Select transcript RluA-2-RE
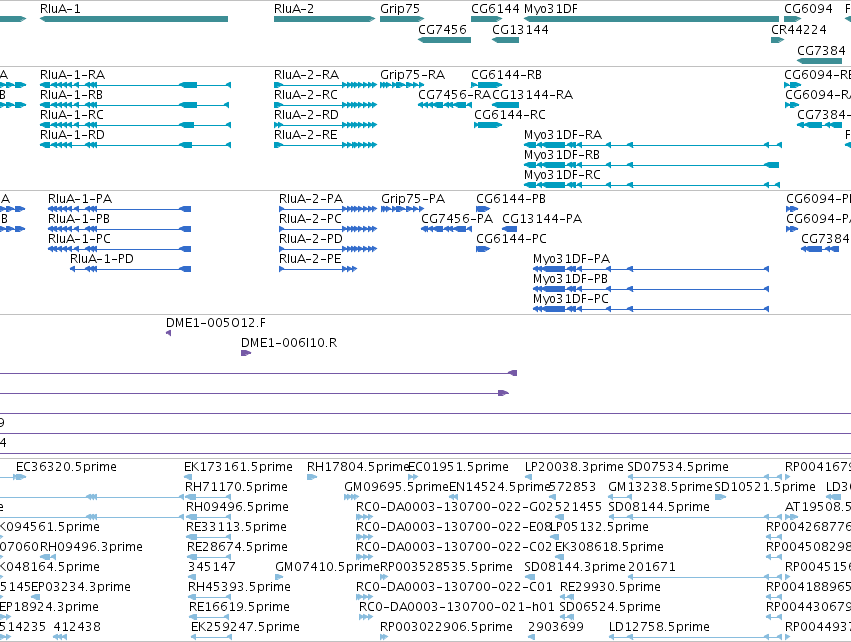The image size is (851, 642). [x=306, y=135]
